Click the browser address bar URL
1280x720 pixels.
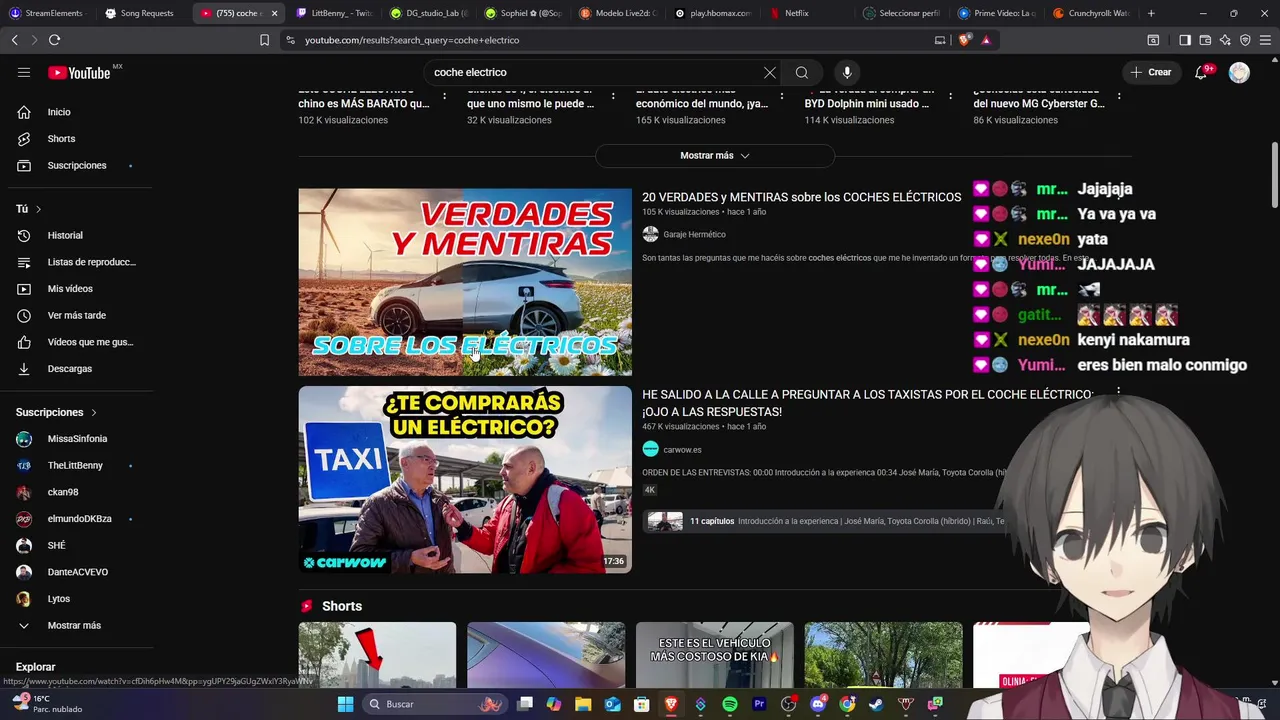[412, 40]
